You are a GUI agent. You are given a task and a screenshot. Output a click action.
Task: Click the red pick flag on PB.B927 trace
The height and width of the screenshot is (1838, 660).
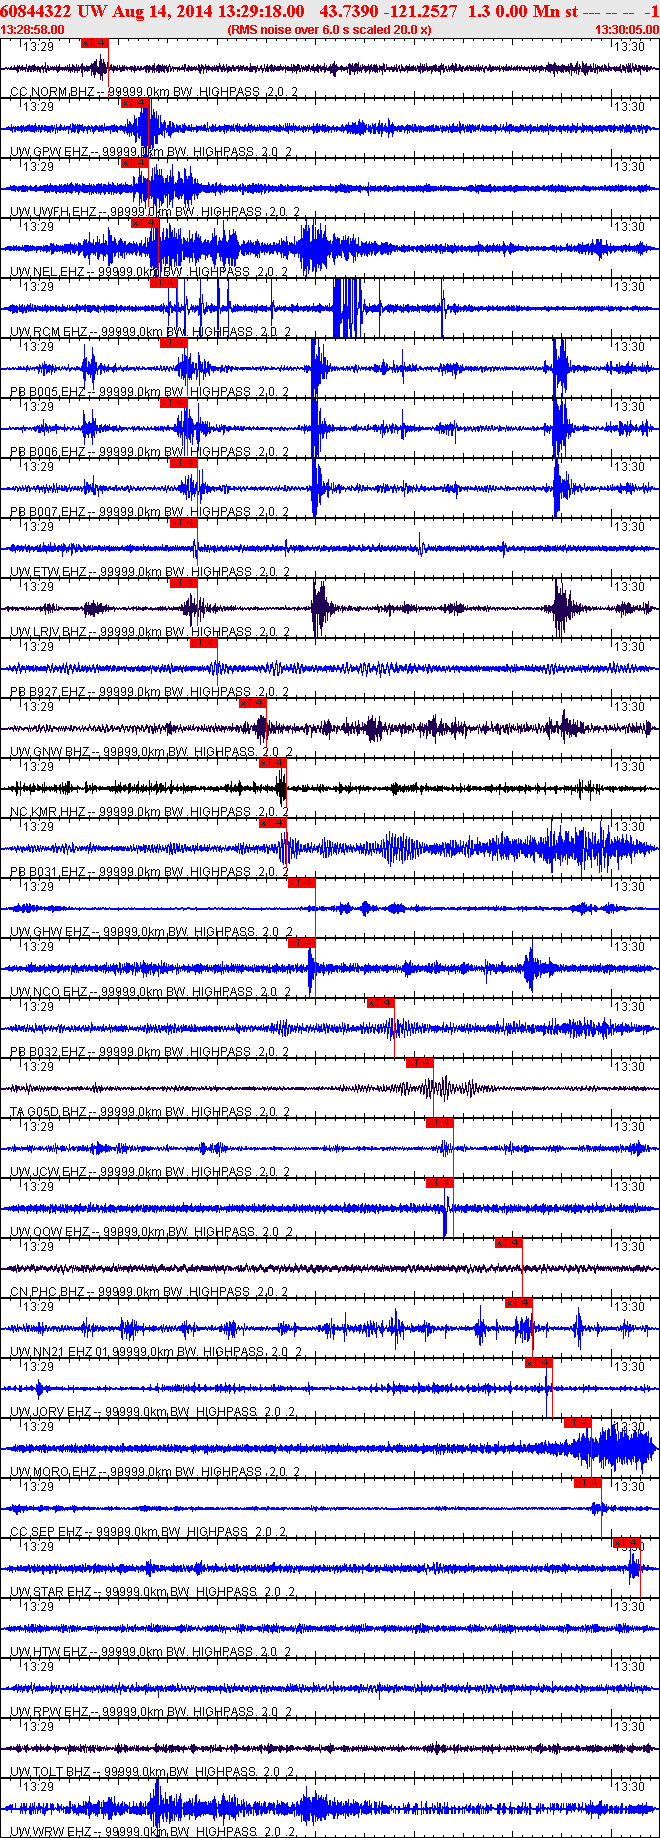click(x=204, y=643)
